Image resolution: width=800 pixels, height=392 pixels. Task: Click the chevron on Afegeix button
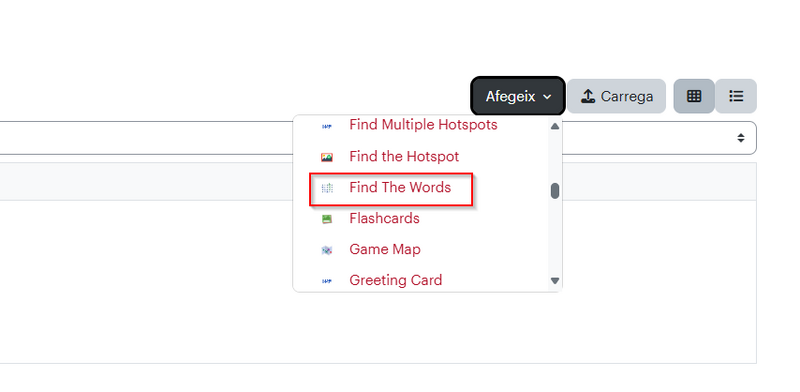pyautogui.click(x=547, y=96)
